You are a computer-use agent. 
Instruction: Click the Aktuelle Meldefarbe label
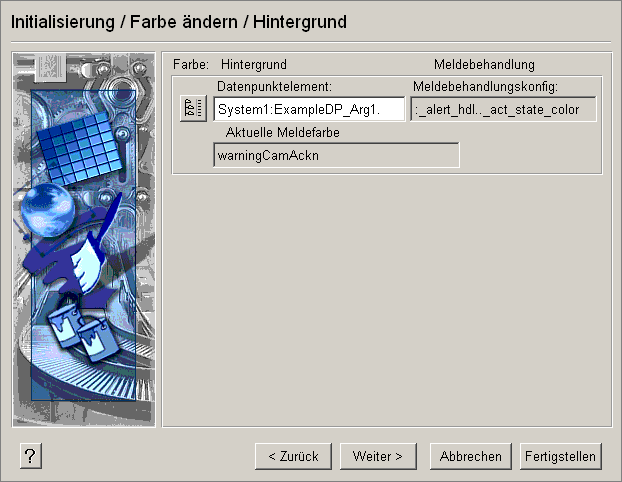282,132
